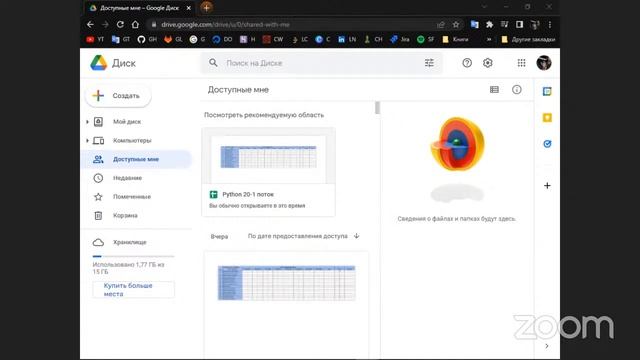The image size is (640, 360).
Task: Open SF bookmark
Action: point(425,39)
